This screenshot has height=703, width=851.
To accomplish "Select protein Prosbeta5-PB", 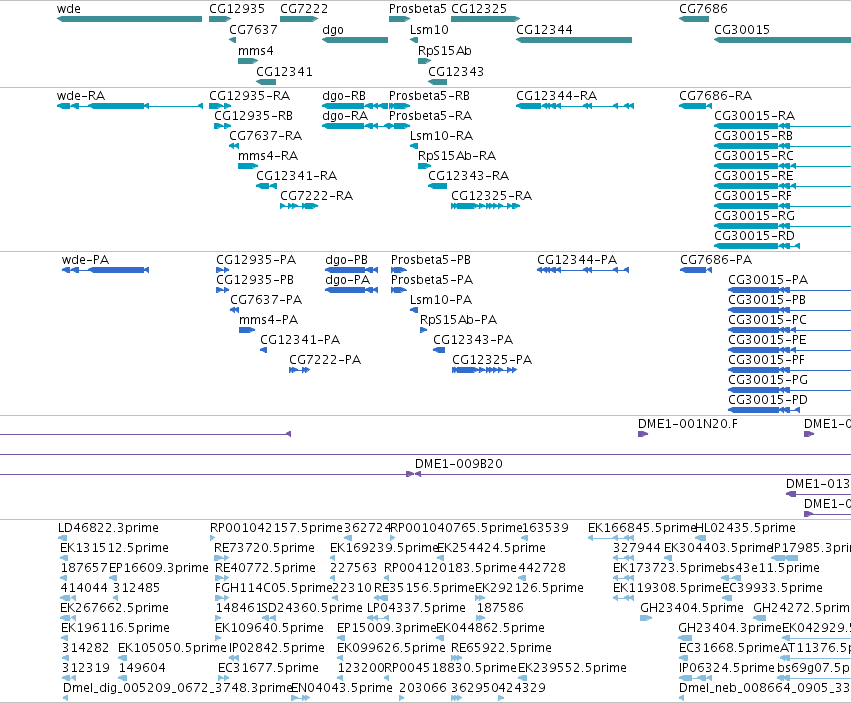I will coord(398,270).
